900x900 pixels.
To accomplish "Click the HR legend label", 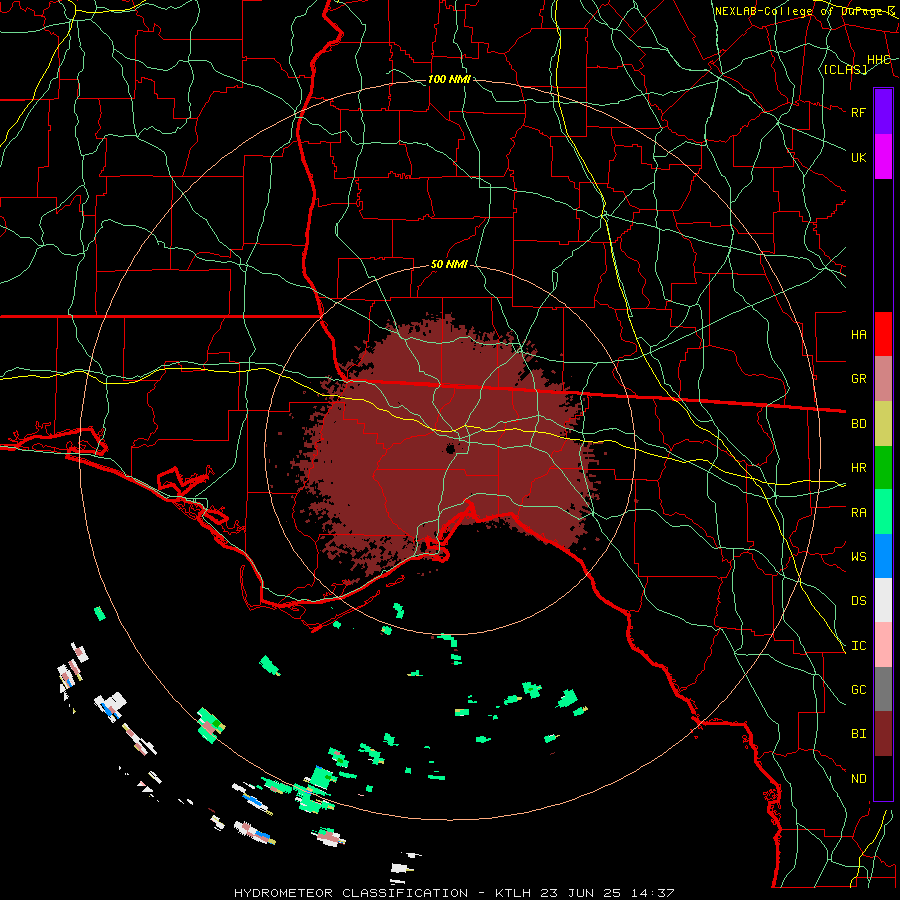I will point(859,468).
